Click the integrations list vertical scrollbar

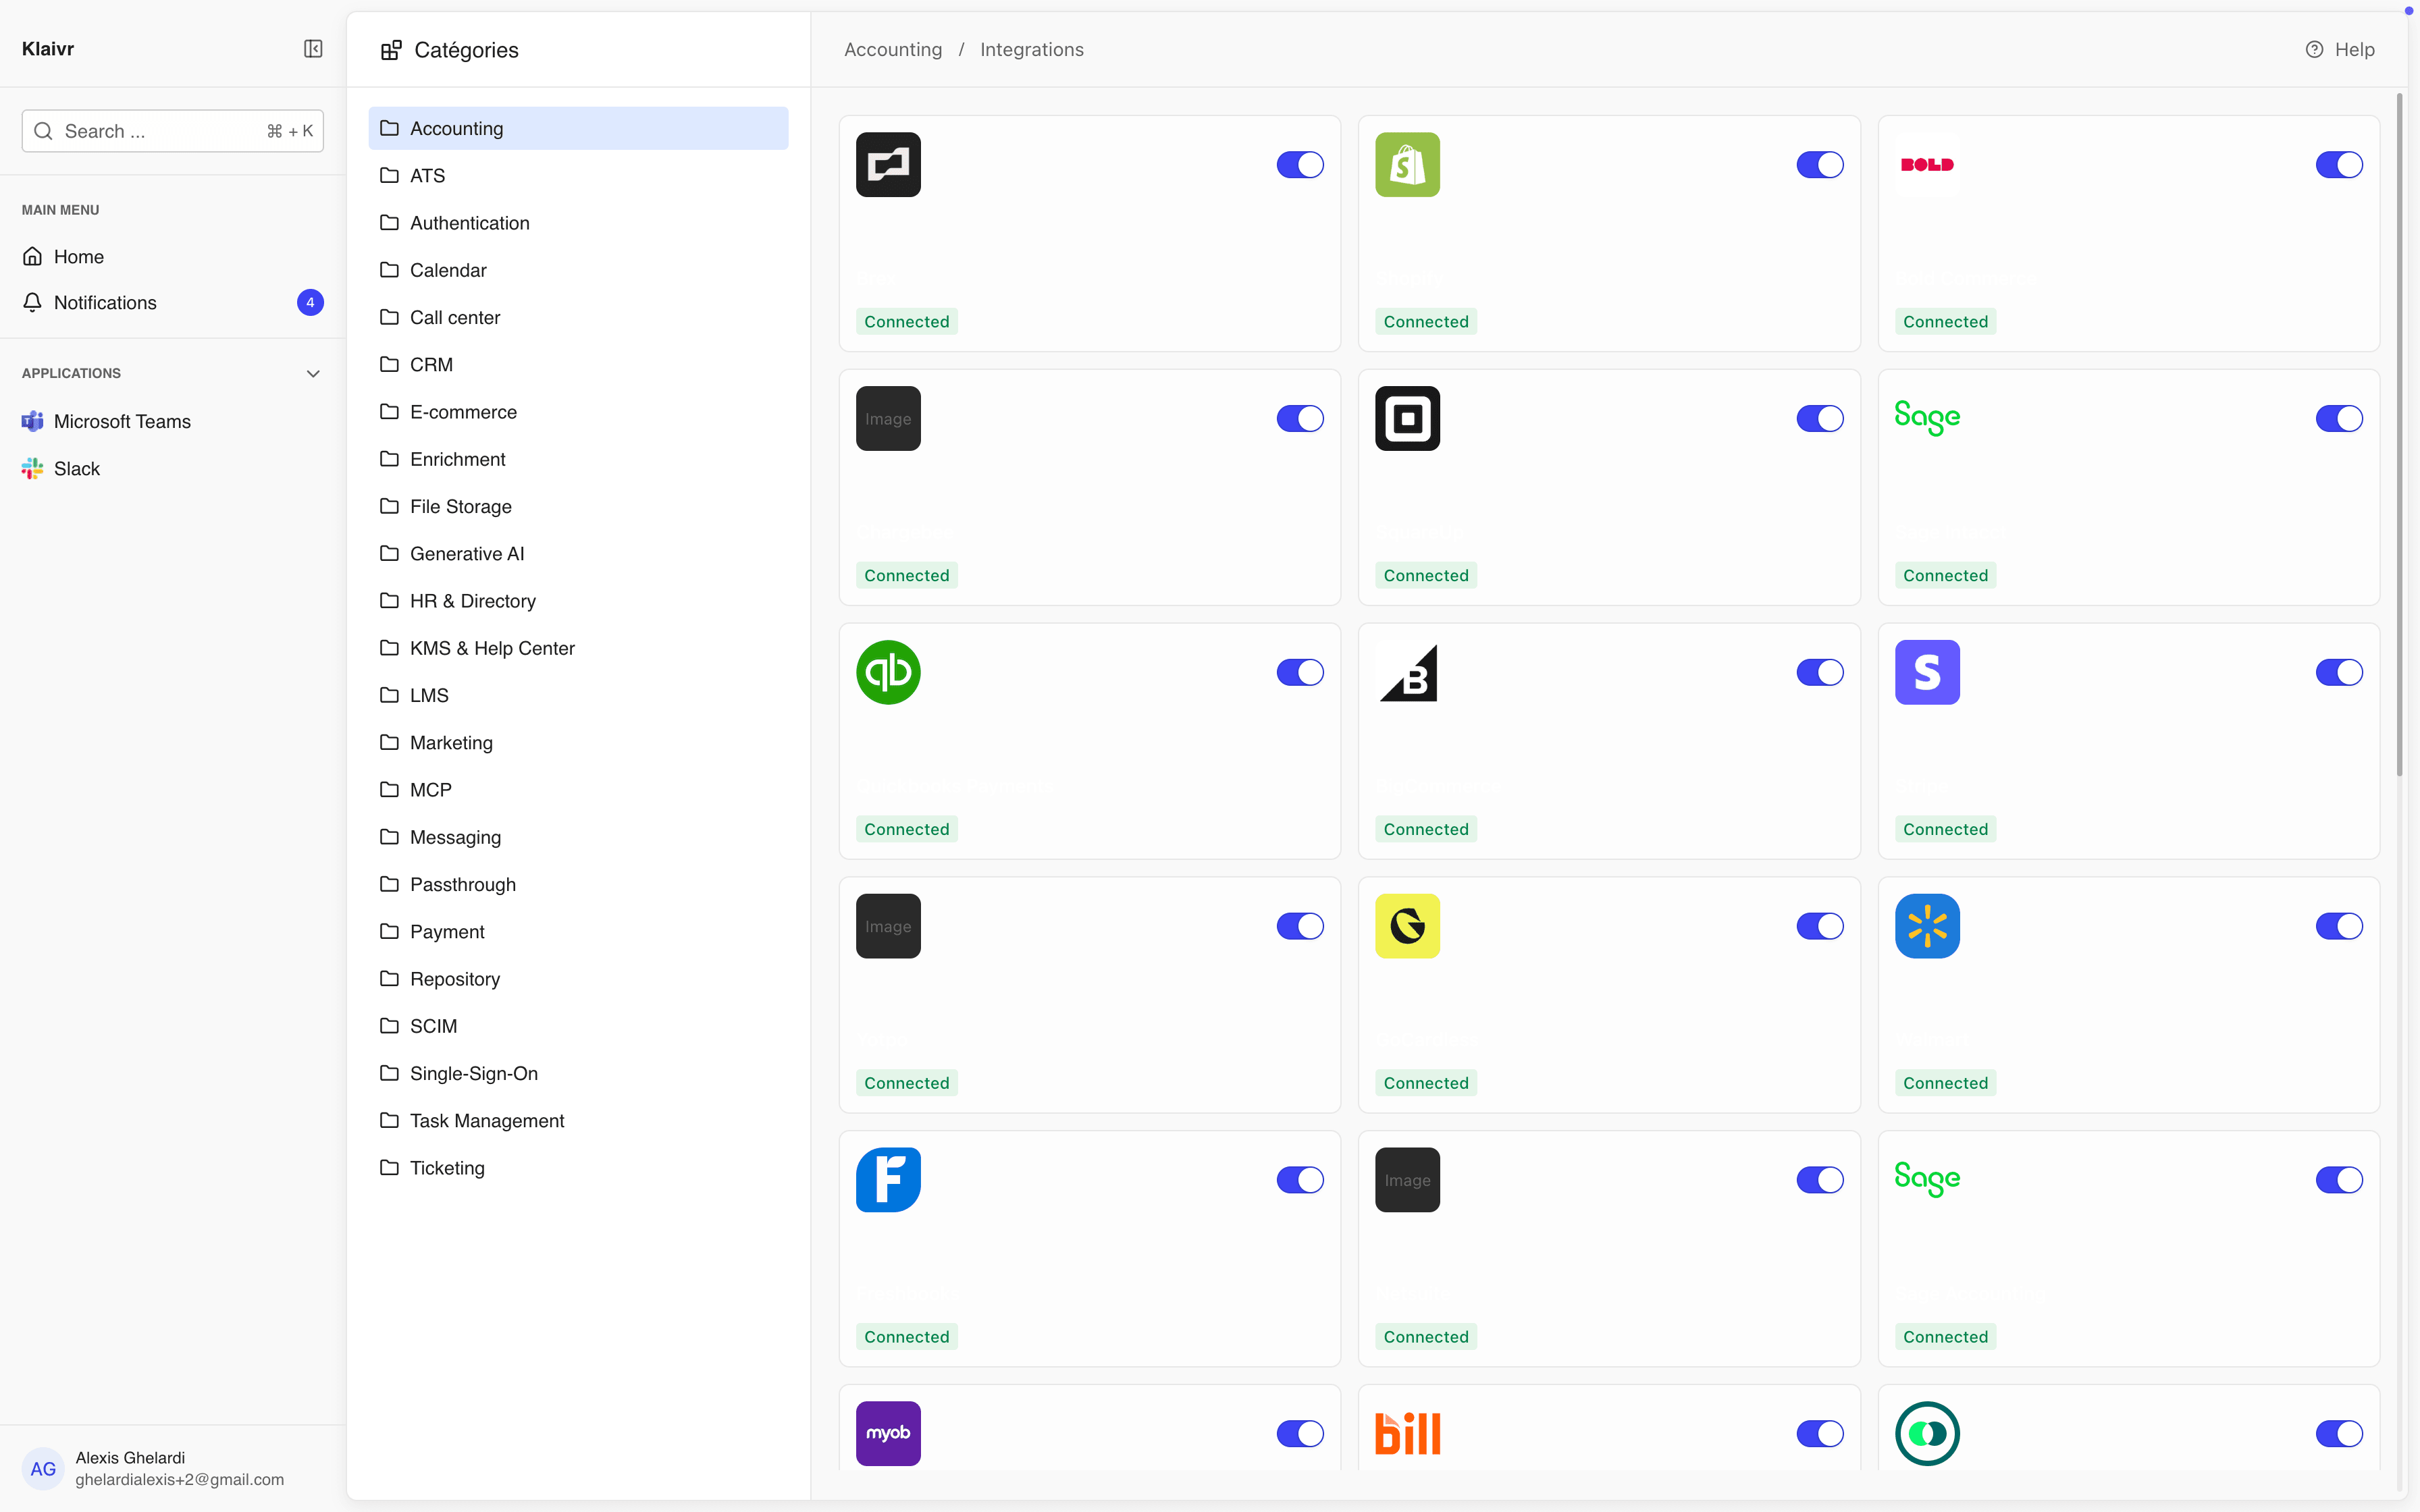[x=2399, y=435]
